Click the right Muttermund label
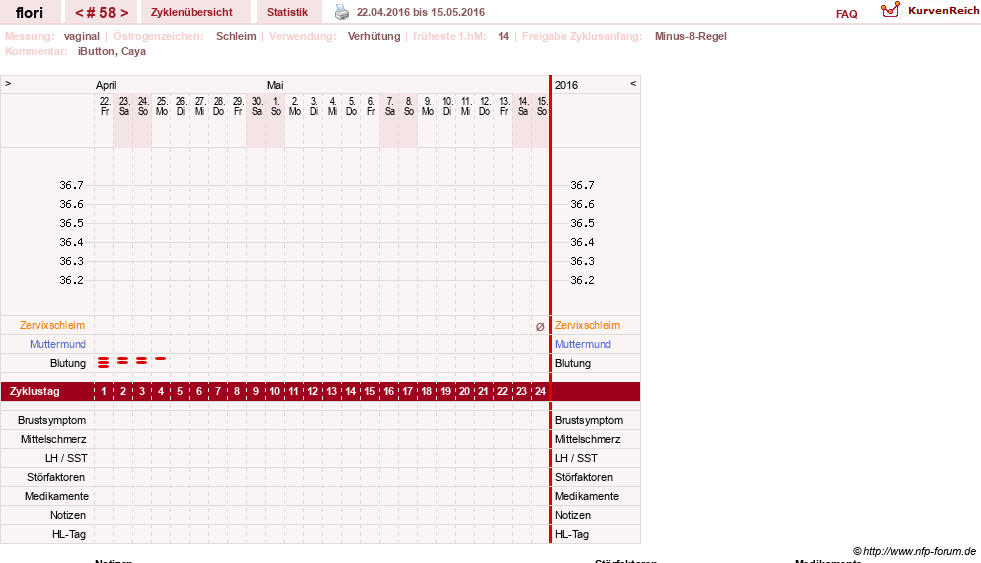 coord(582,344)
